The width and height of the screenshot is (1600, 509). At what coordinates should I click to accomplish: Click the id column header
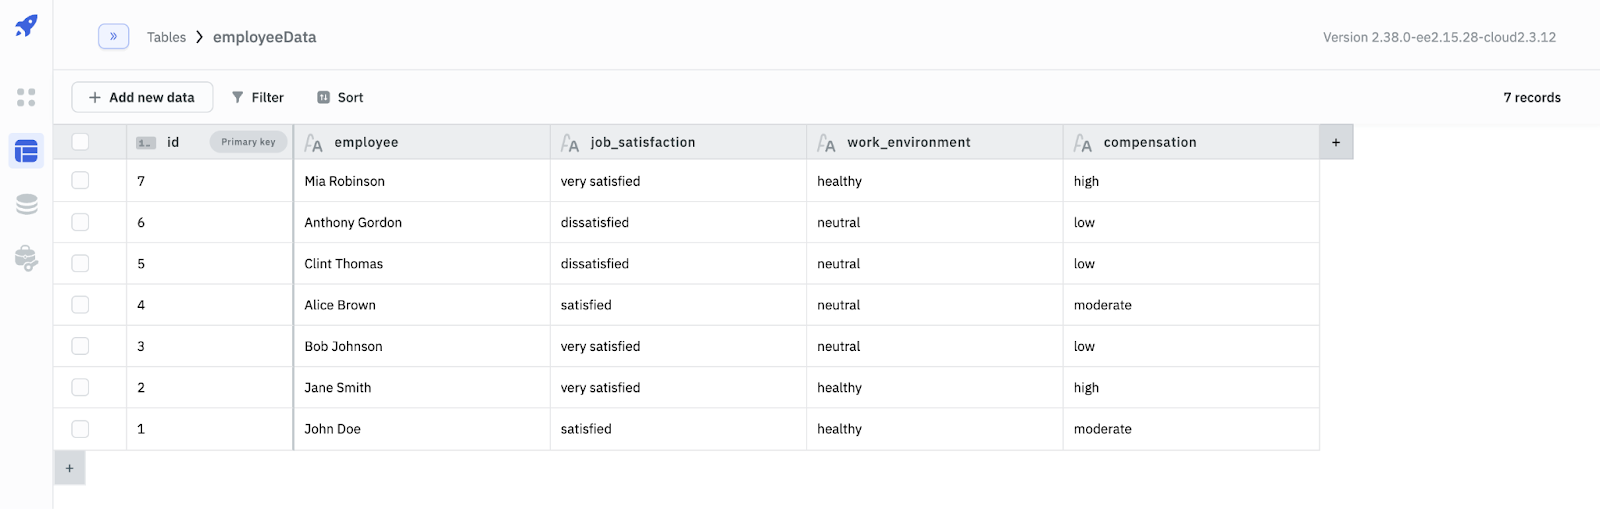coord(210,142)
